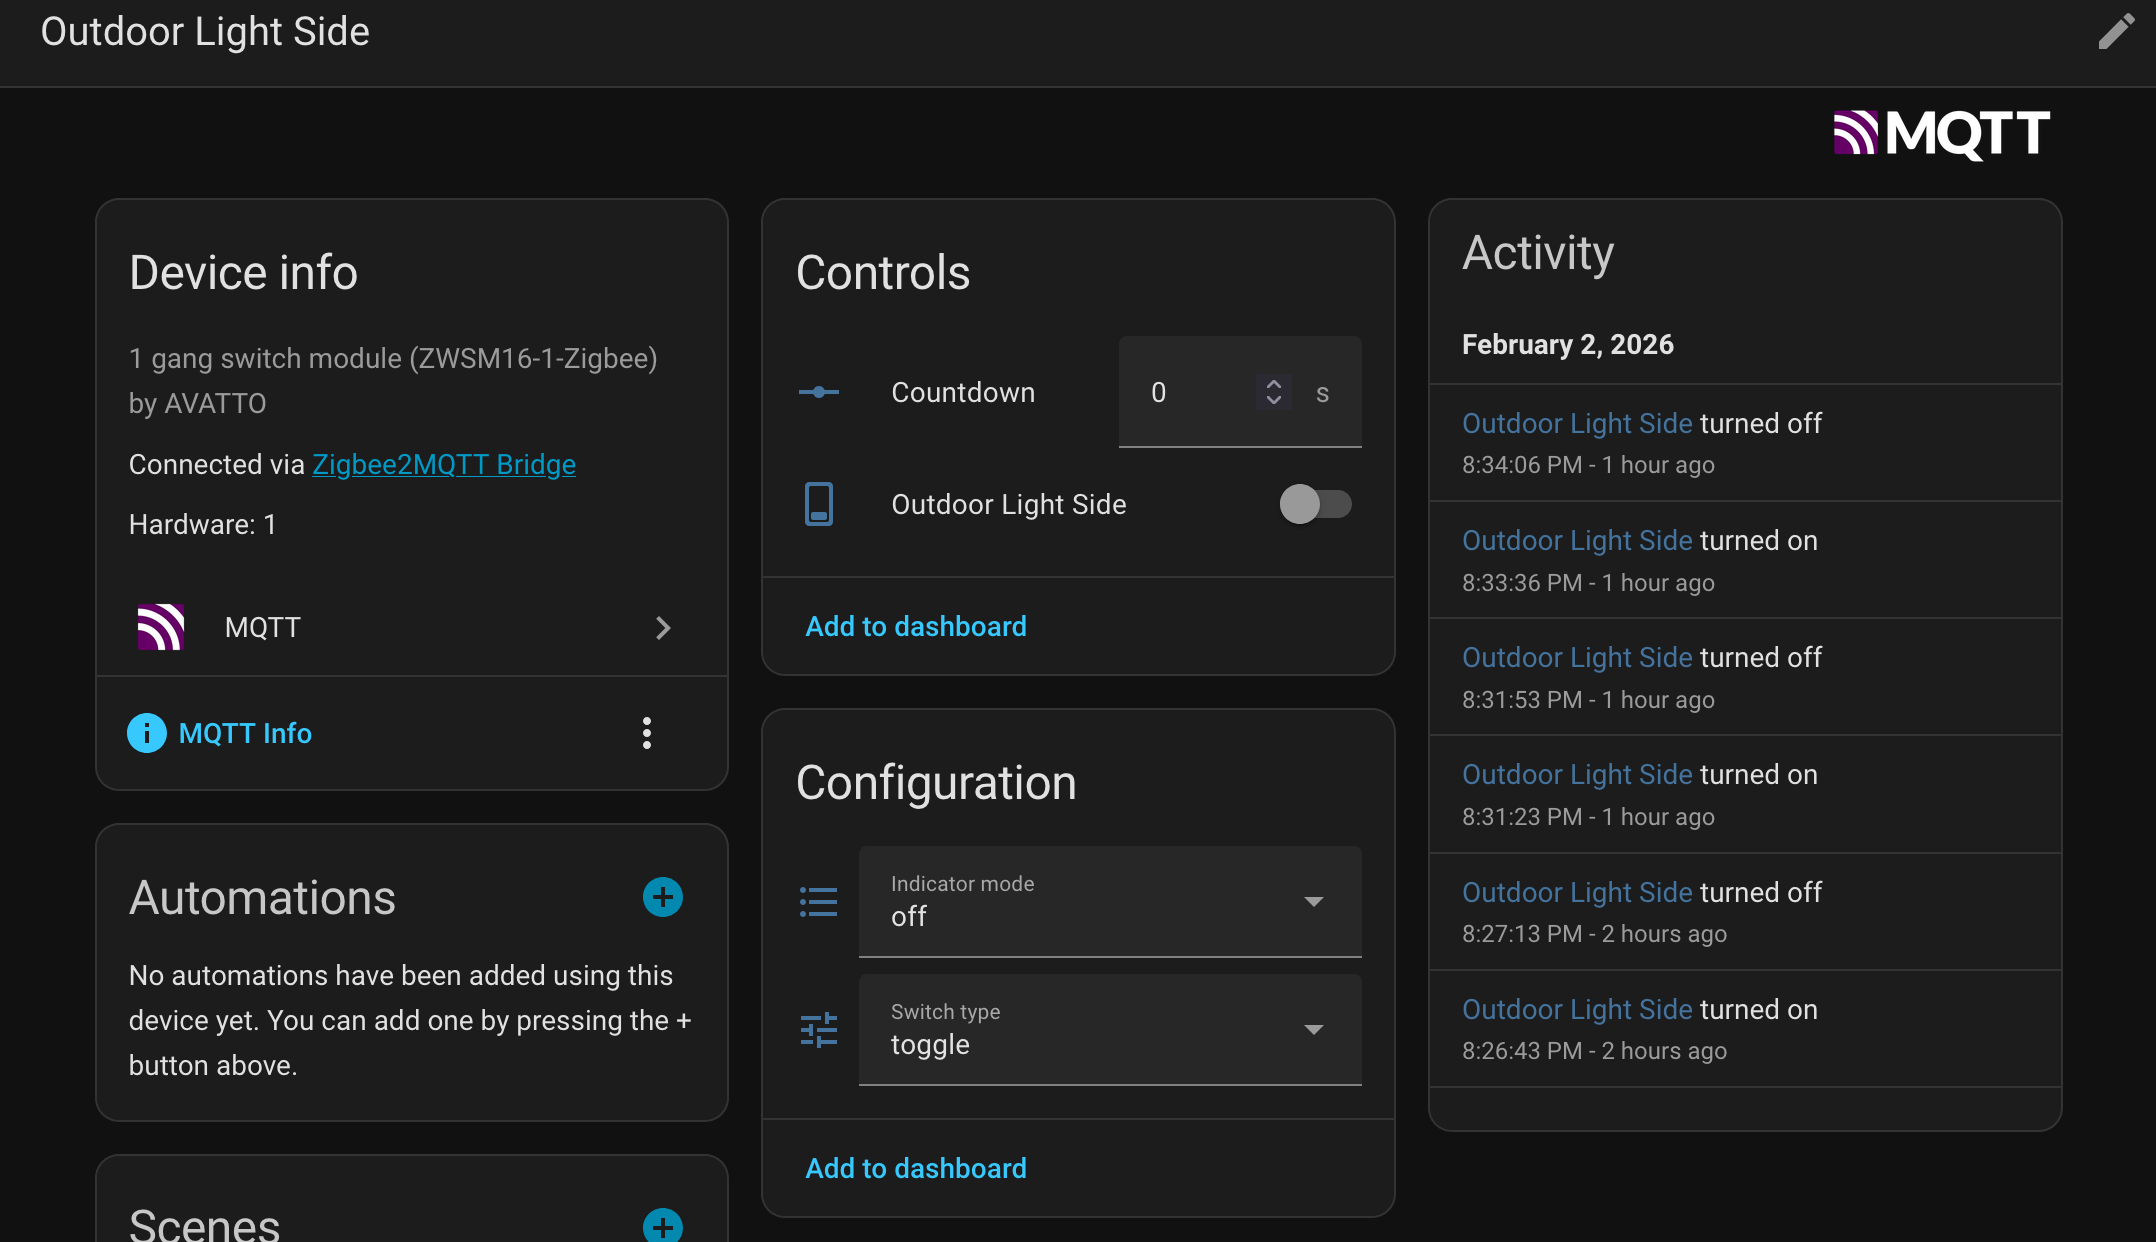The image size is (2156, 1242).
Task: Click the Indicator mode list icon
Action: pyautogui.click(x=819, y=902)
